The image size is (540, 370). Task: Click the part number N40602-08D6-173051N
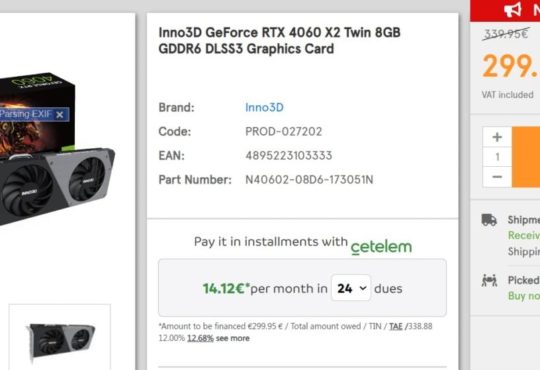click(x=309, y=179)
